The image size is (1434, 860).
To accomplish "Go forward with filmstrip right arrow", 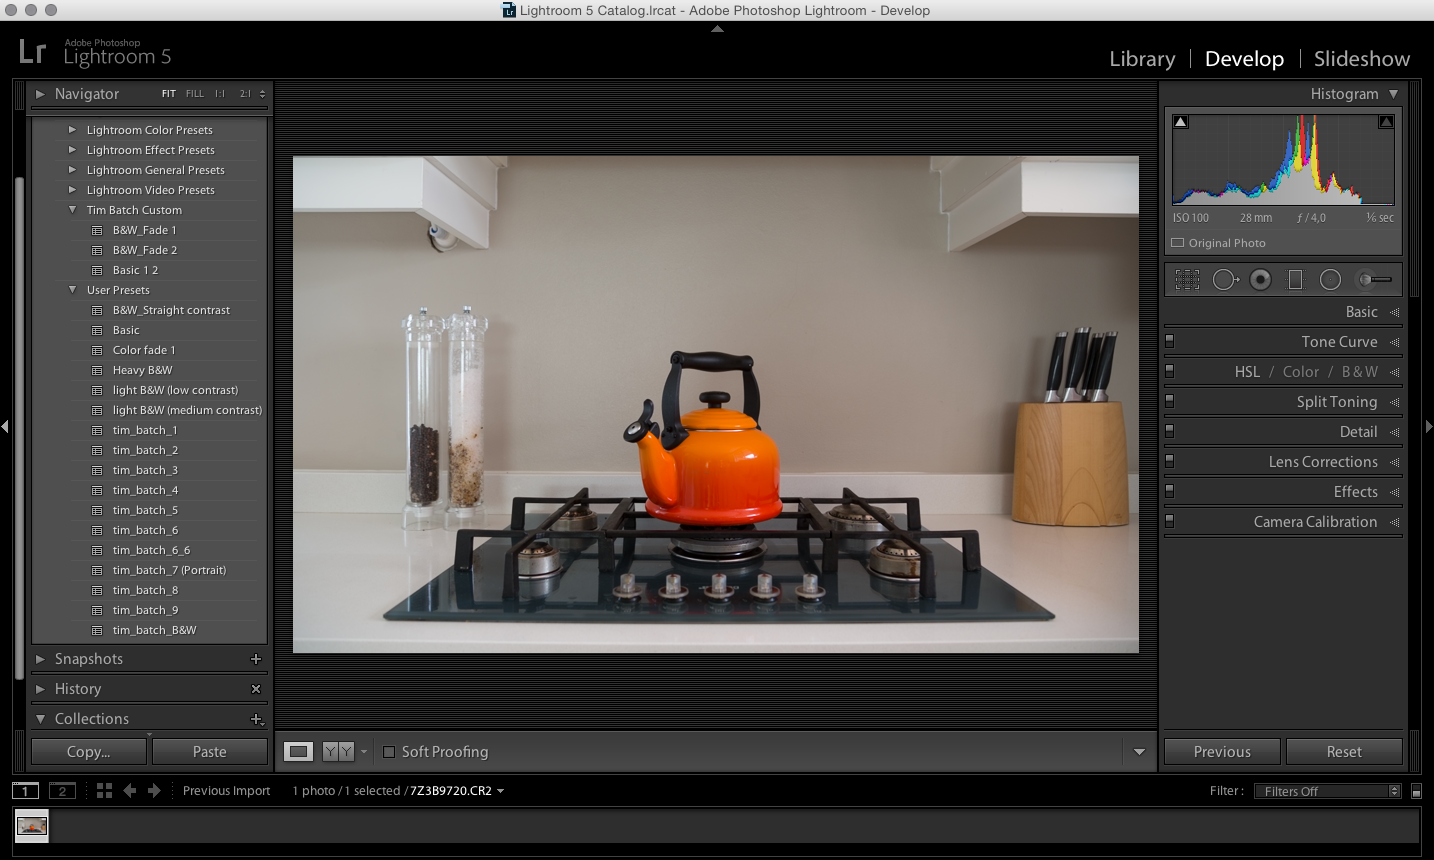I will point(154,791).
